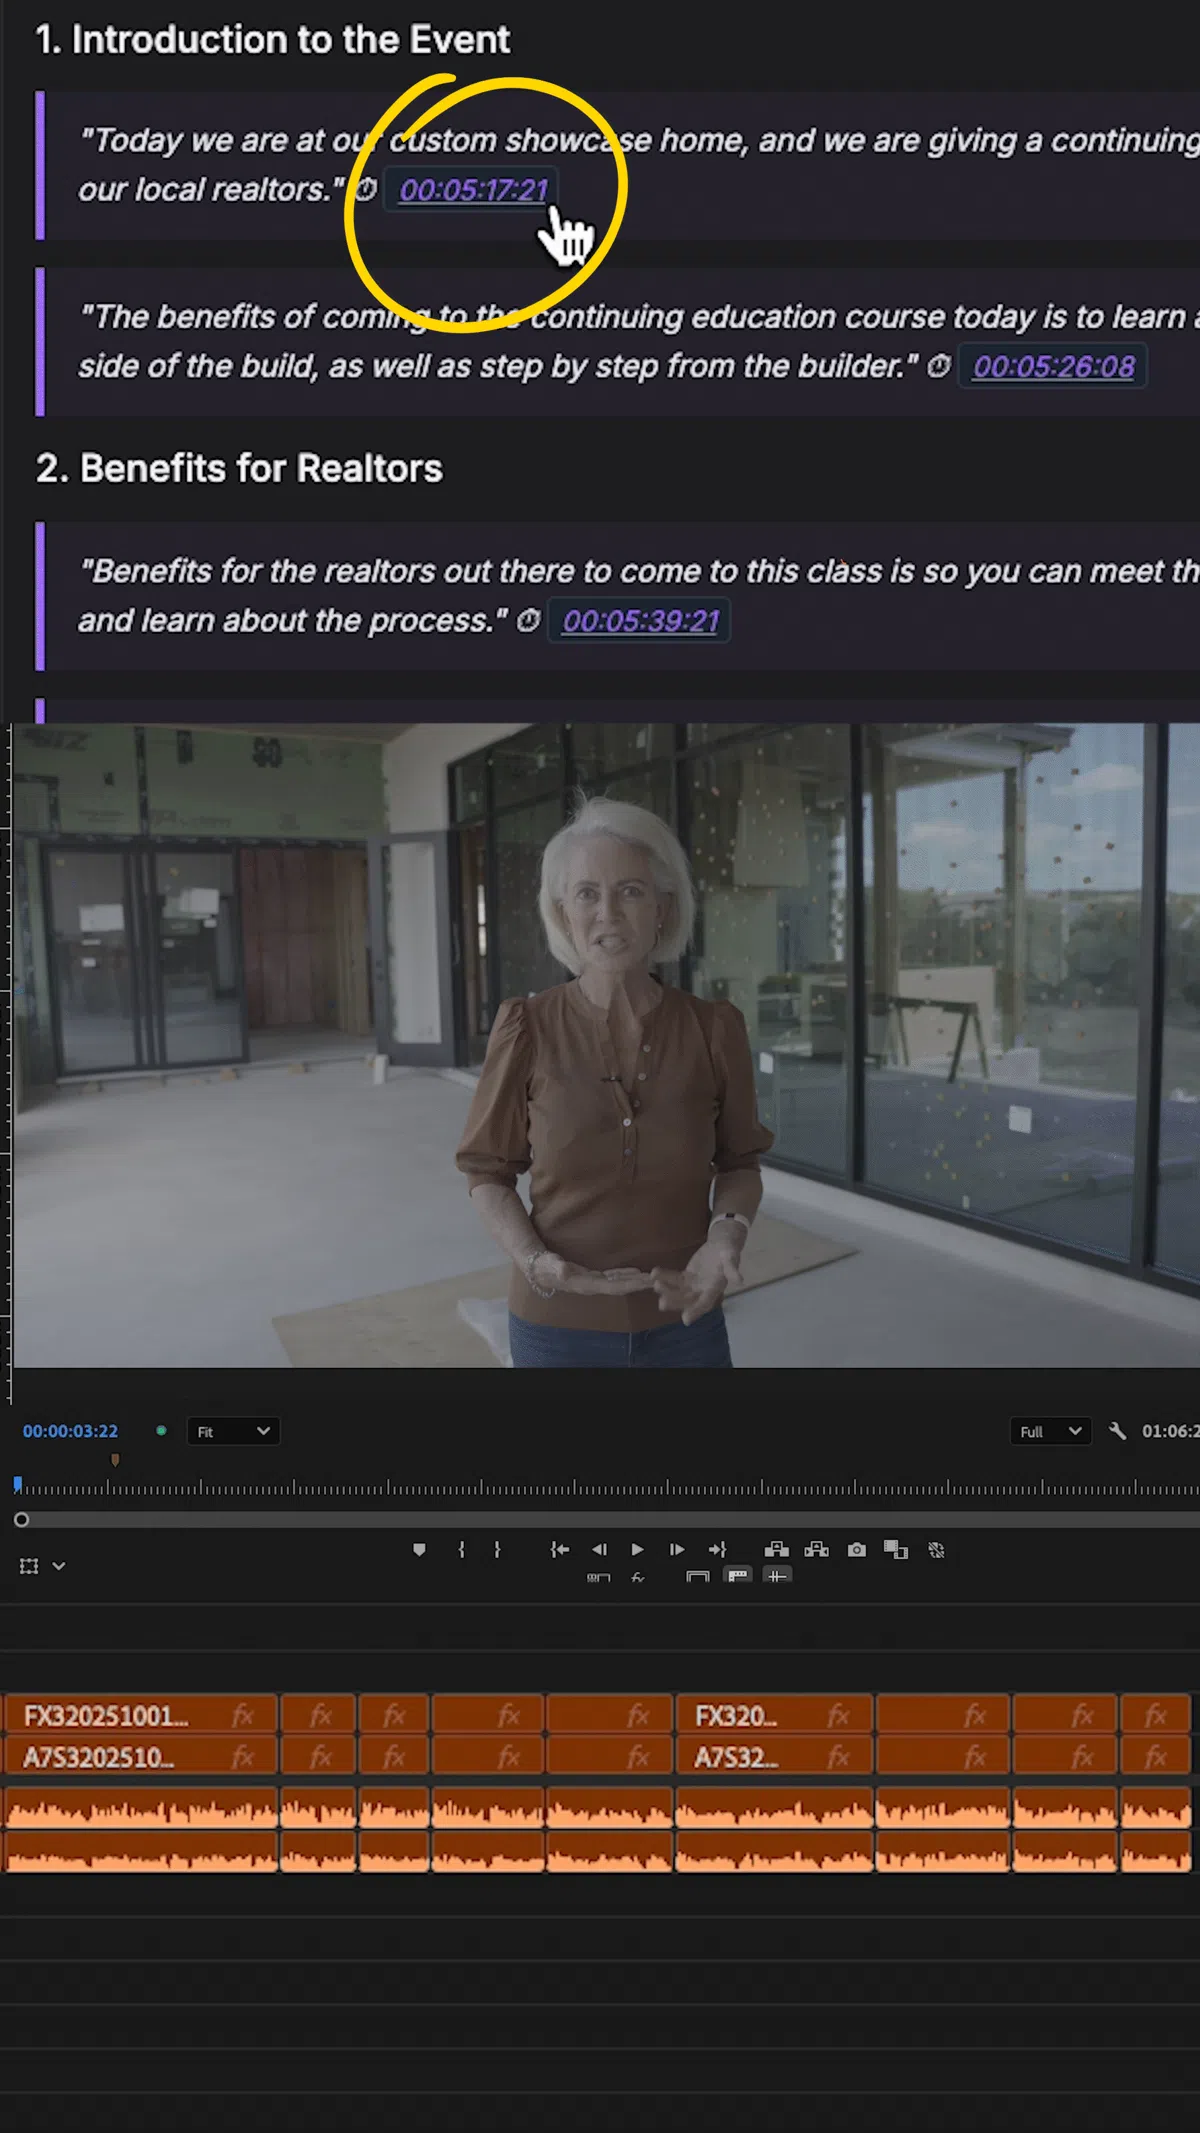Click the program monitor video preview
1200x2133 pixels.
[x=606, y=1045]
